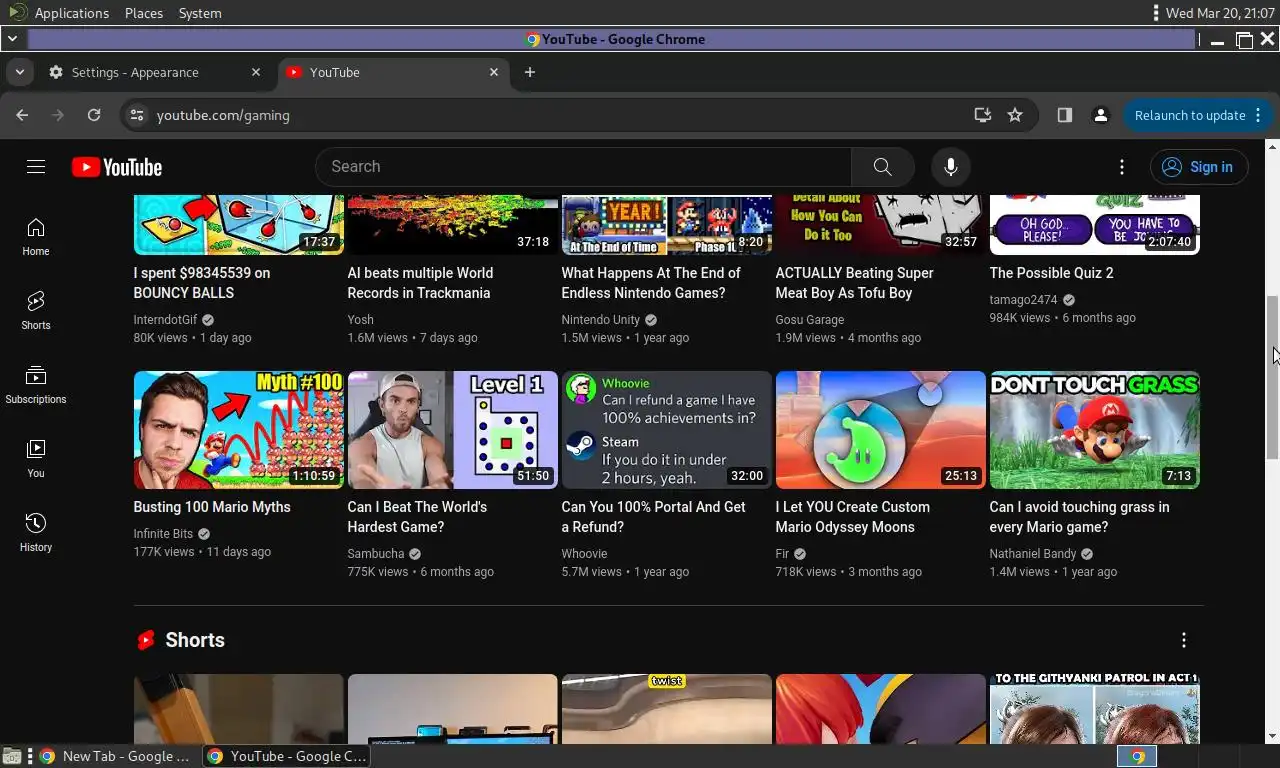The width and height of the screenshot is (1280, 768).
Task: Open the Chrome window menu arrow
Action: click(12, 39)
